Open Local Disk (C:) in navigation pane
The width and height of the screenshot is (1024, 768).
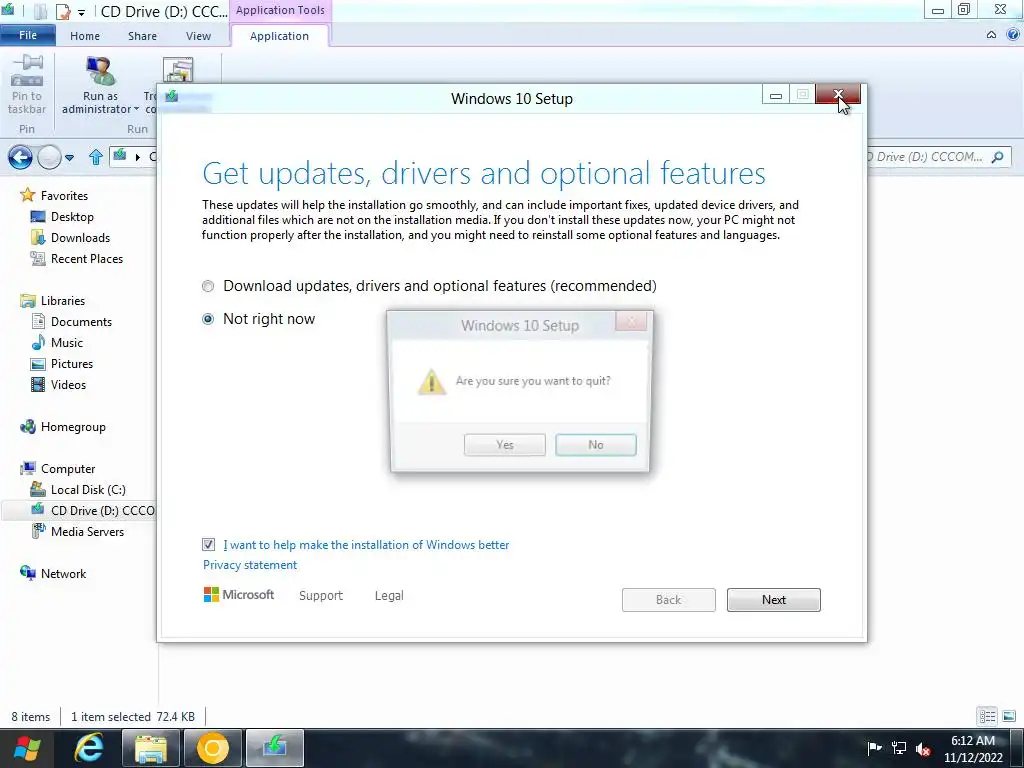tap(78, 490)
